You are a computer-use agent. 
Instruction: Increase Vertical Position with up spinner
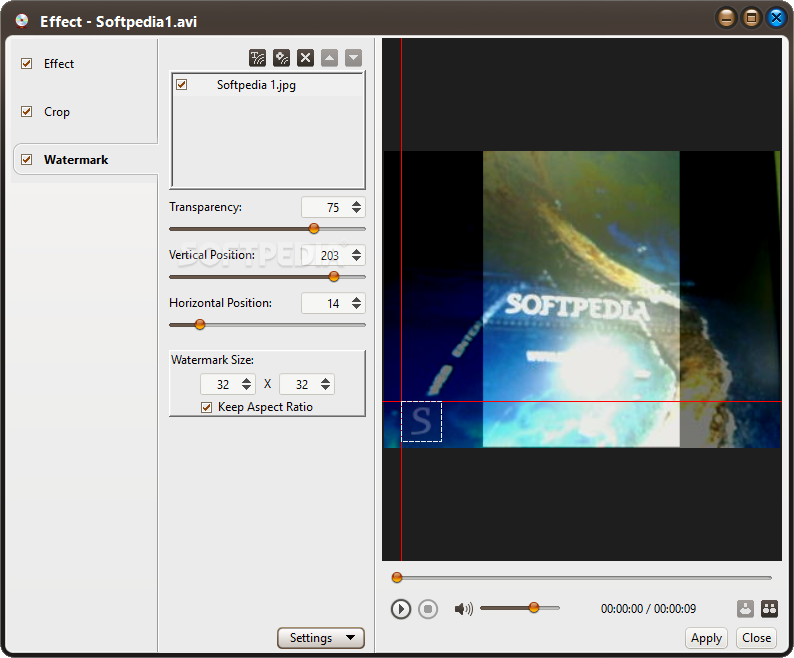pos(356,252)
